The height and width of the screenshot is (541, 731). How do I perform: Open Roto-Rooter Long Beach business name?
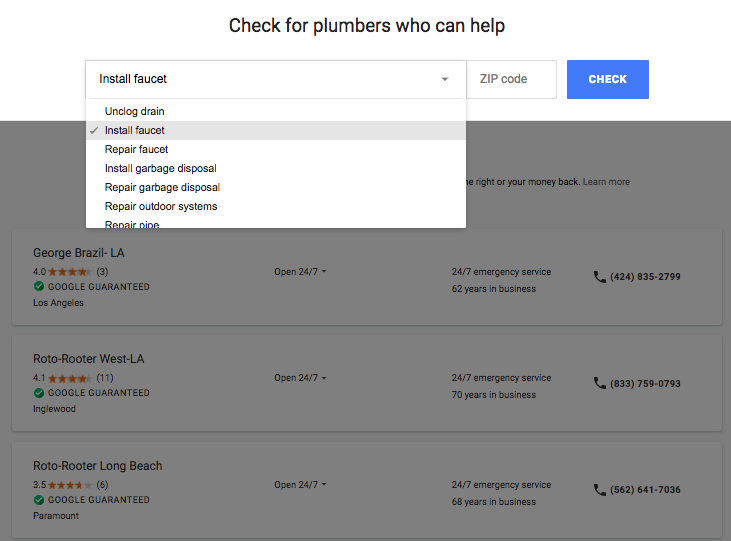(97, 465)
